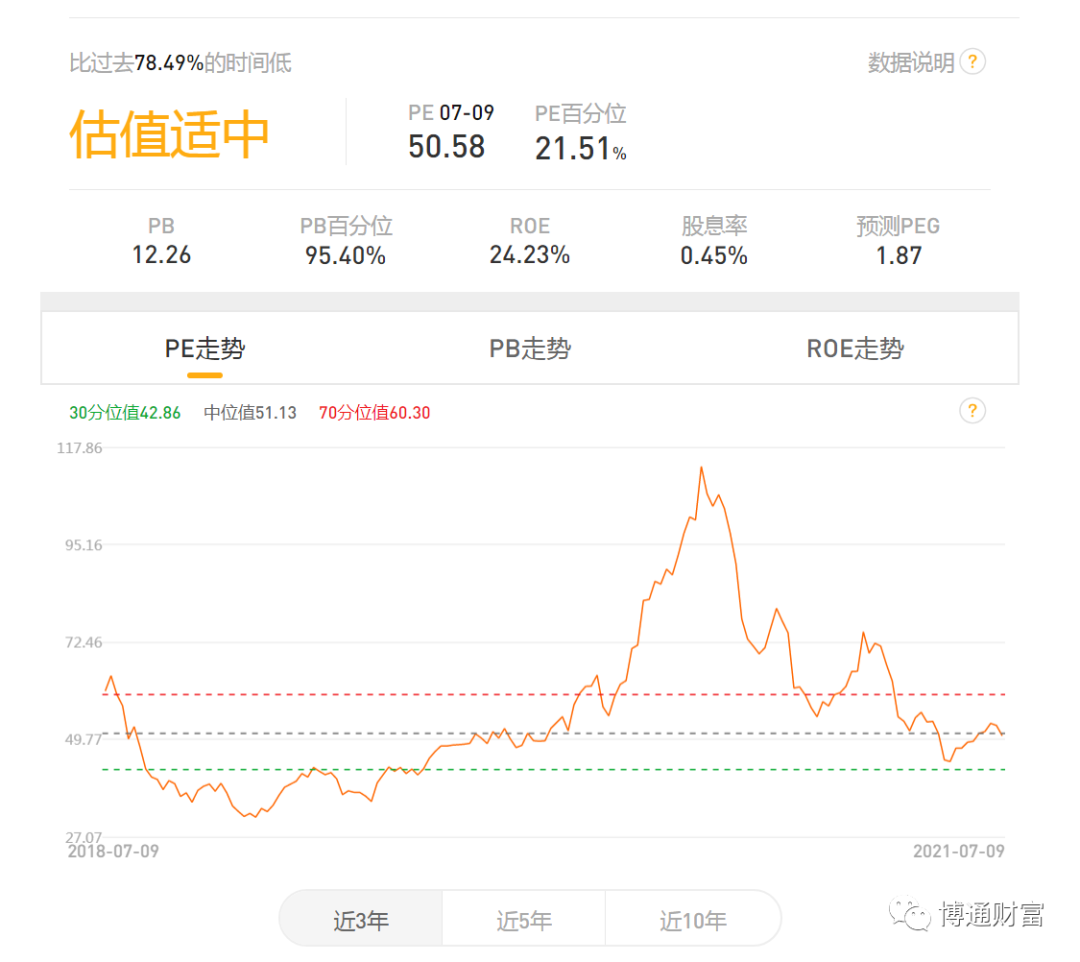Click the 2018-07-09 start date label

click(x=113, y=851)
